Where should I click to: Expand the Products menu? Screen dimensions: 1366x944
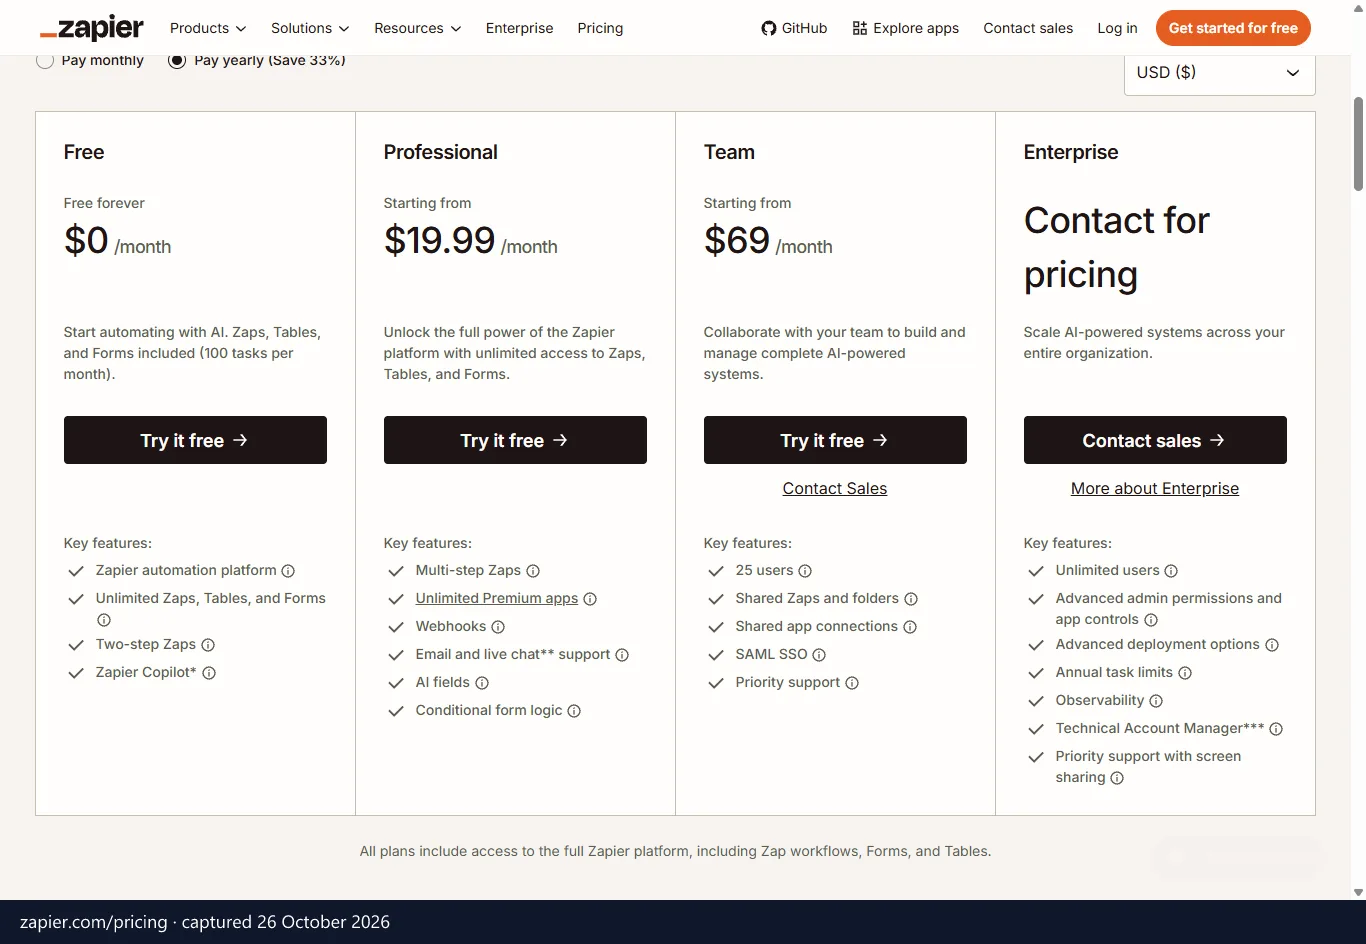coord(208,28)
